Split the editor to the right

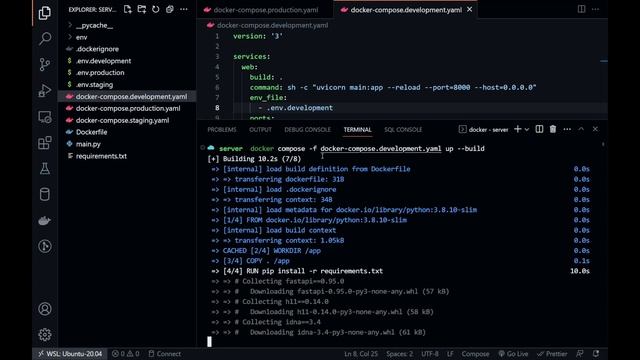pos(581,9)
